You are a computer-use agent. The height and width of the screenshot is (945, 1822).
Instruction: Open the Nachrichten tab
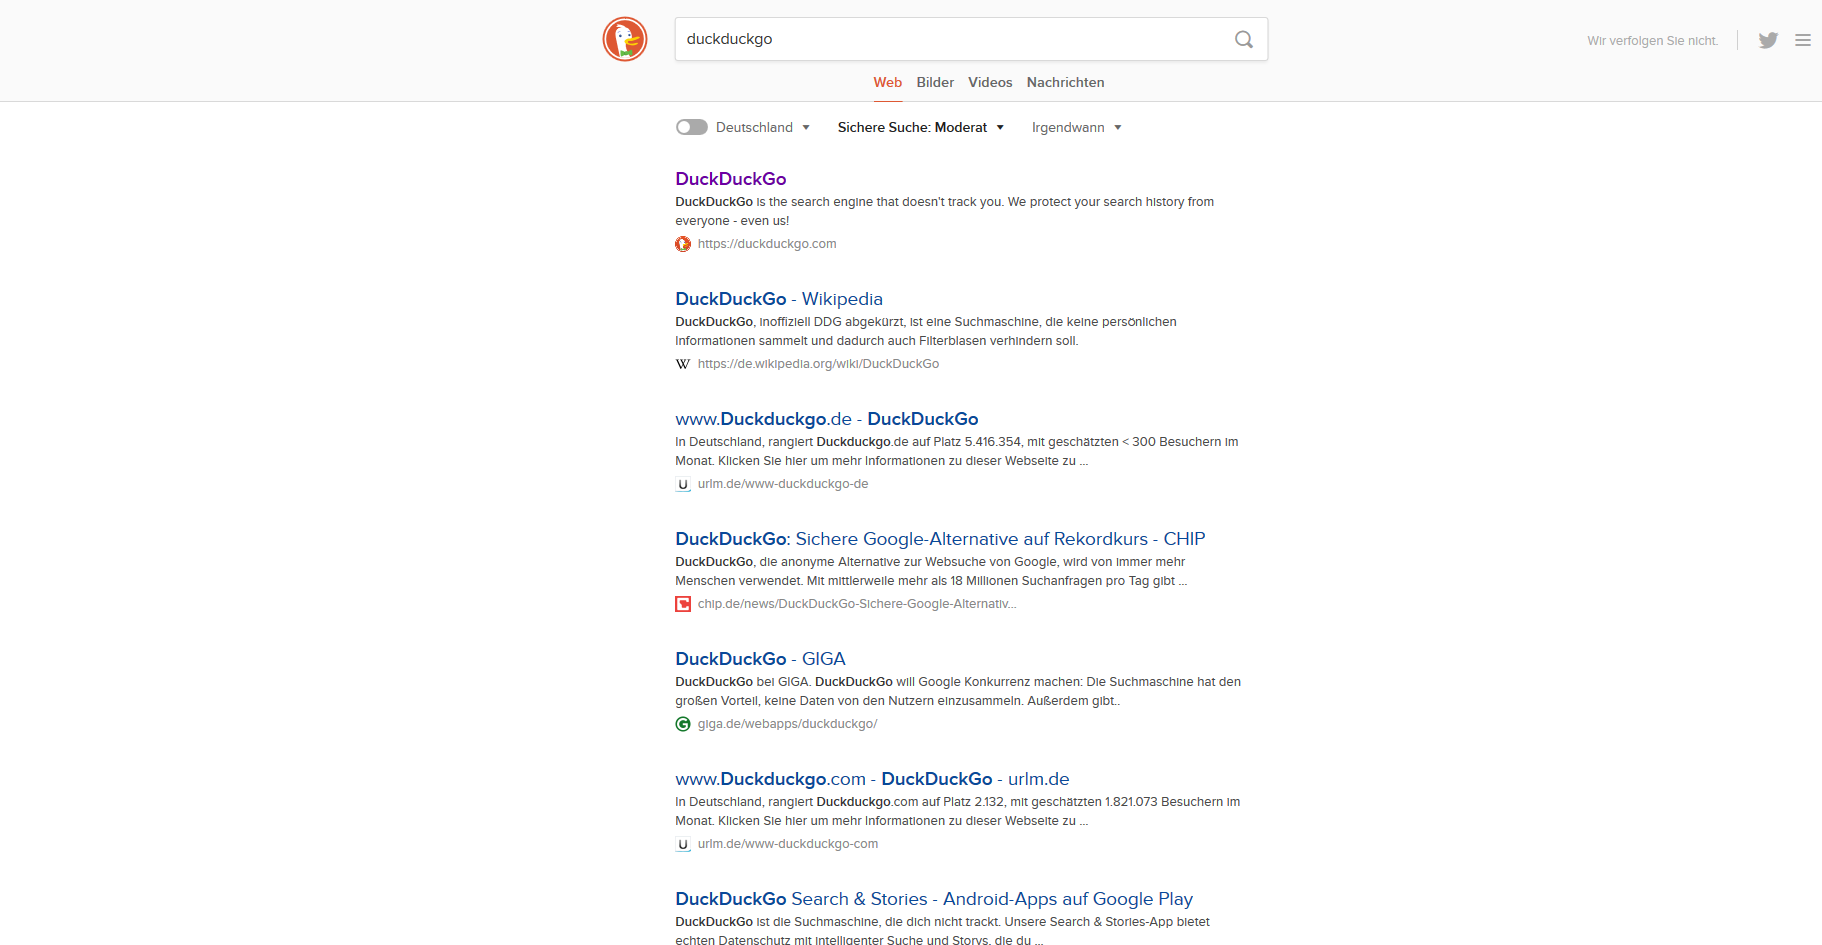pyautogui.click(x=1065, y=82)
